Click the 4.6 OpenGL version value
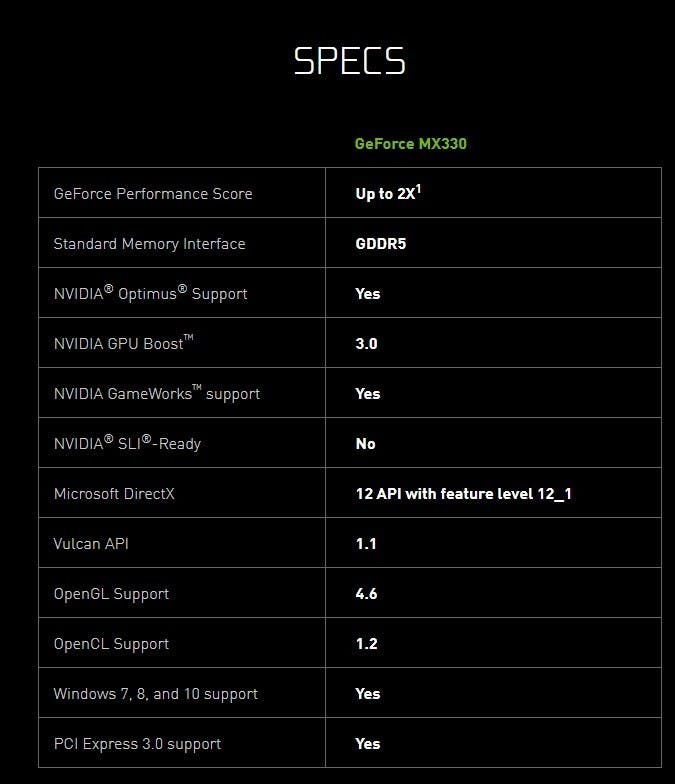The image size is (675, 784). coord(366,593)
